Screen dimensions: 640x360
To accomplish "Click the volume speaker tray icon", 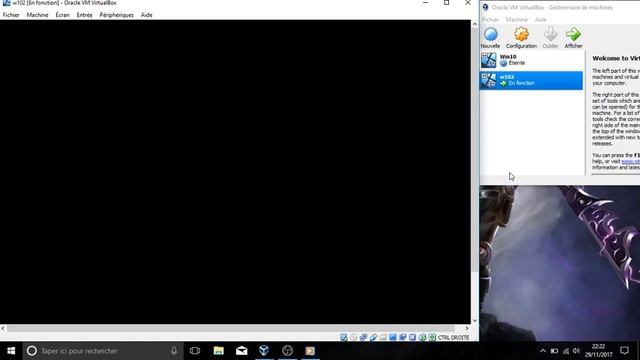I will click(x=576, y=351).
